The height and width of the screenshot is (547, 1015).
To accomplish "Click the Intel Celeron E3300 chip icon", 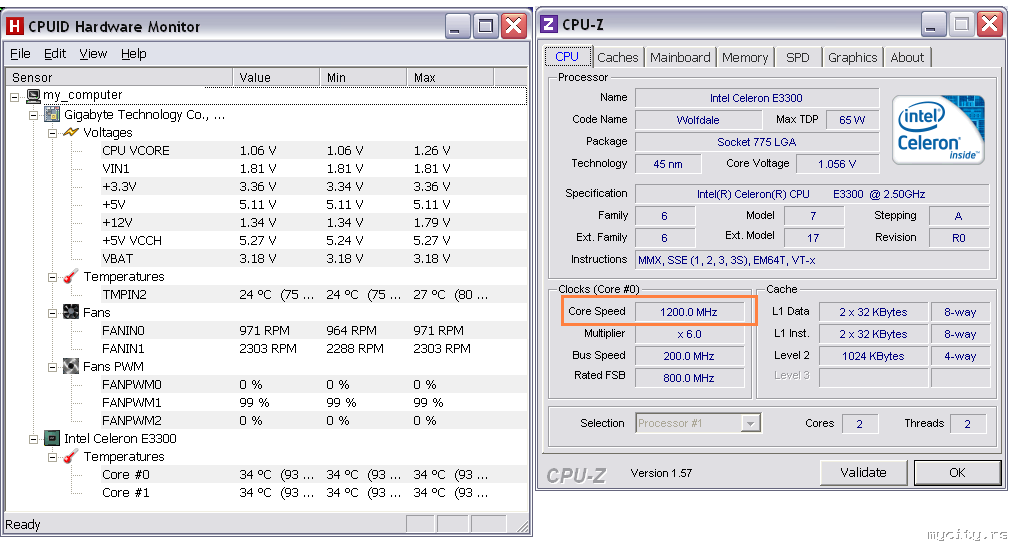I will 52,438.
